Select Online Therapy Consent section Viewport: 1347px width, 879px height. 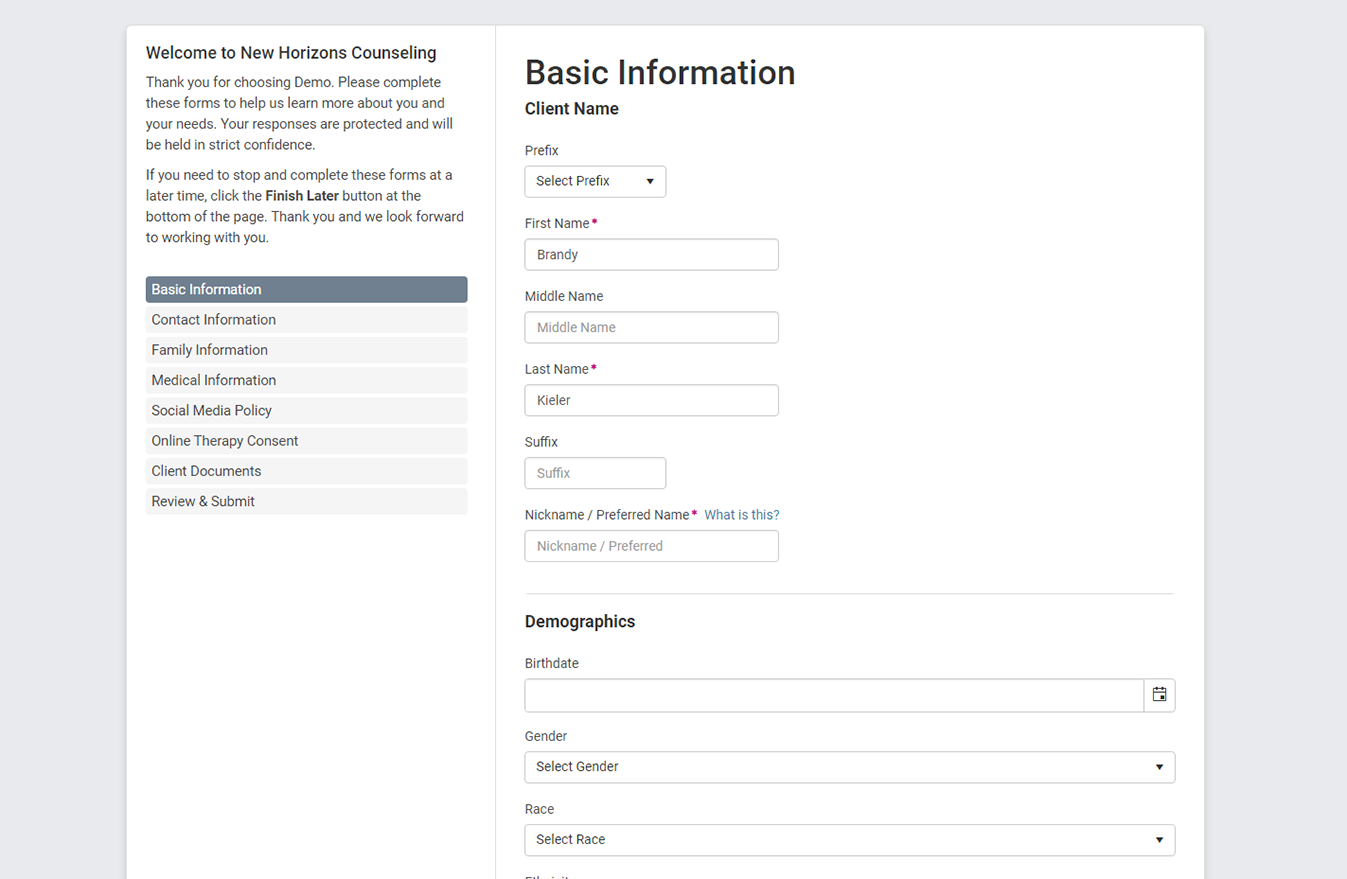click(x=306, y=441)
